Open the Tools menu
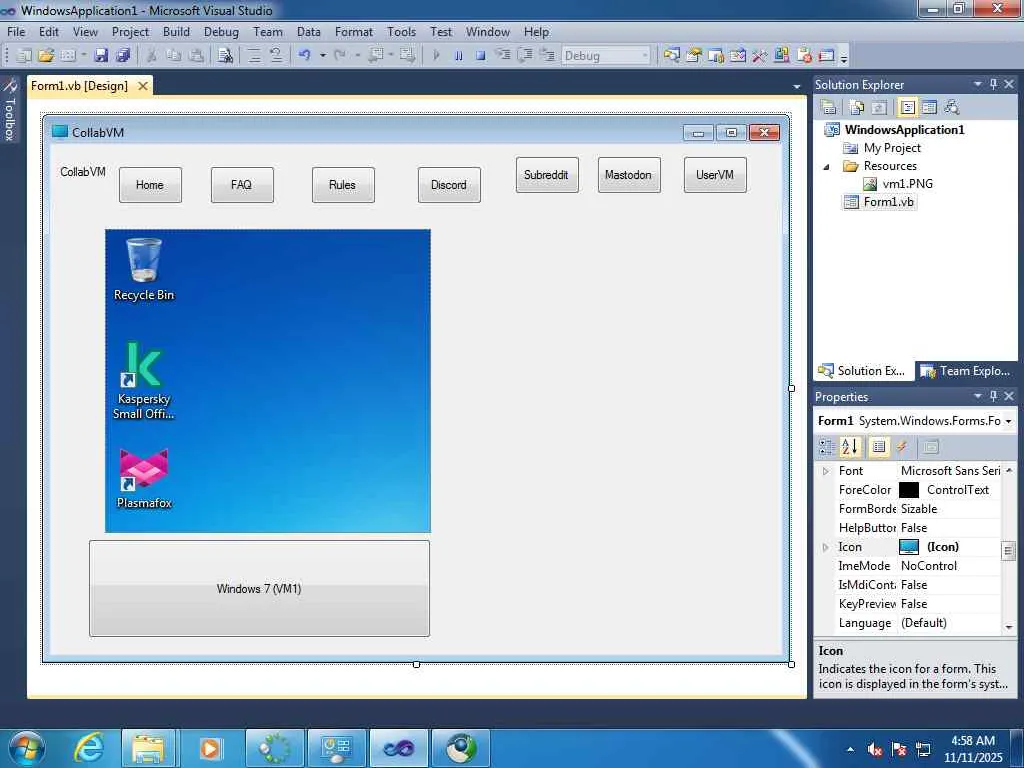This screenshot has height=768, width=1024. point(401,32)
